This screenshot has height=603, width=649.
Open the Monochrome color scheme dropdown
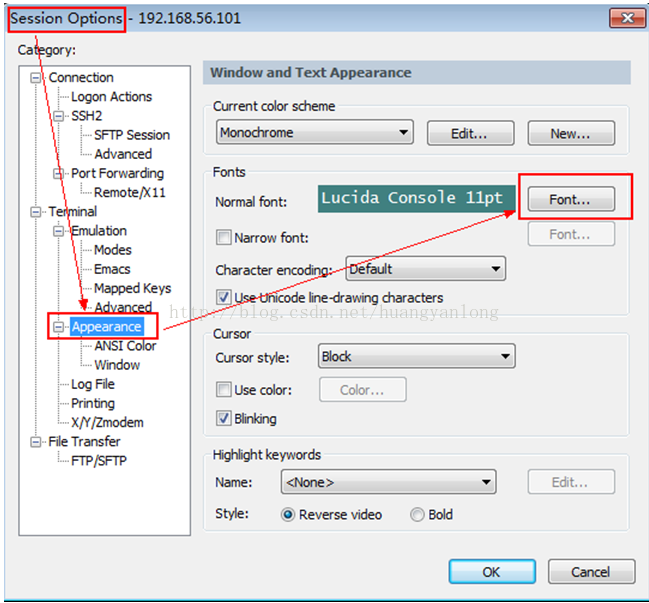tap(315, 132)
